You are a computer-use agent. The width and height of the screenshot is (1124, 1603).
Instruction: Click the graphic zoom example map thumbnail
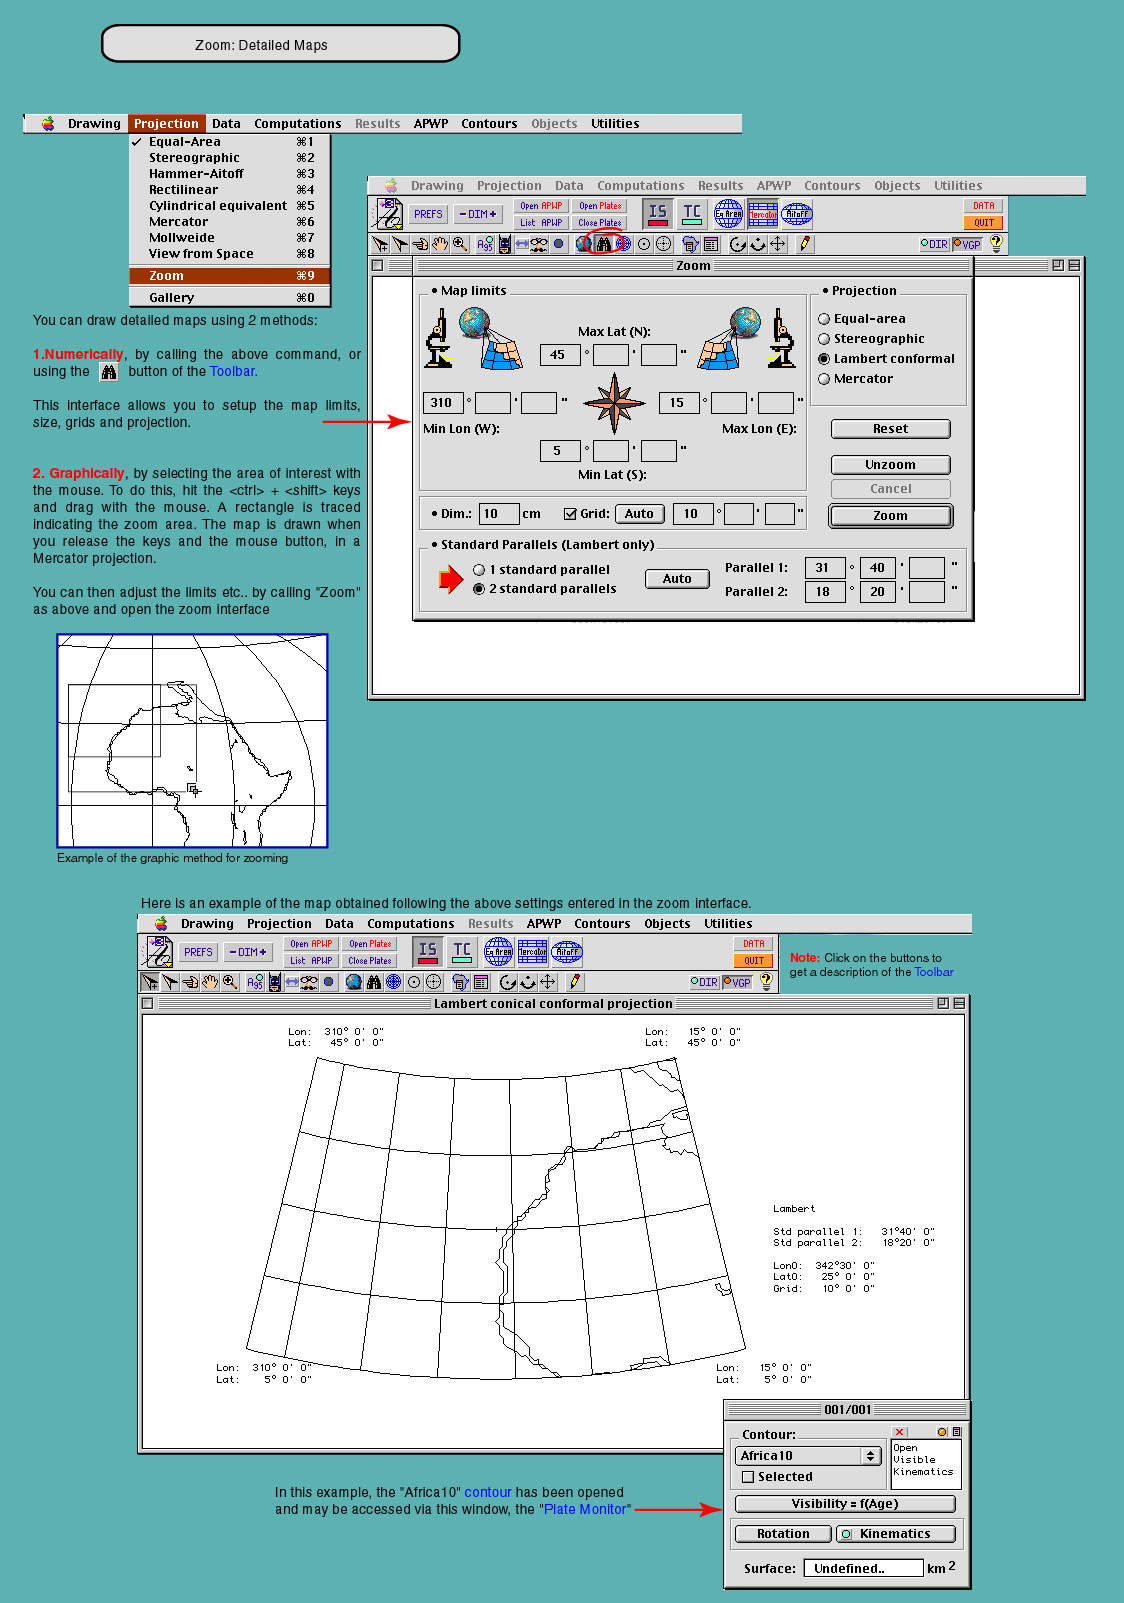pyautogui.click(x=192, y=741)
